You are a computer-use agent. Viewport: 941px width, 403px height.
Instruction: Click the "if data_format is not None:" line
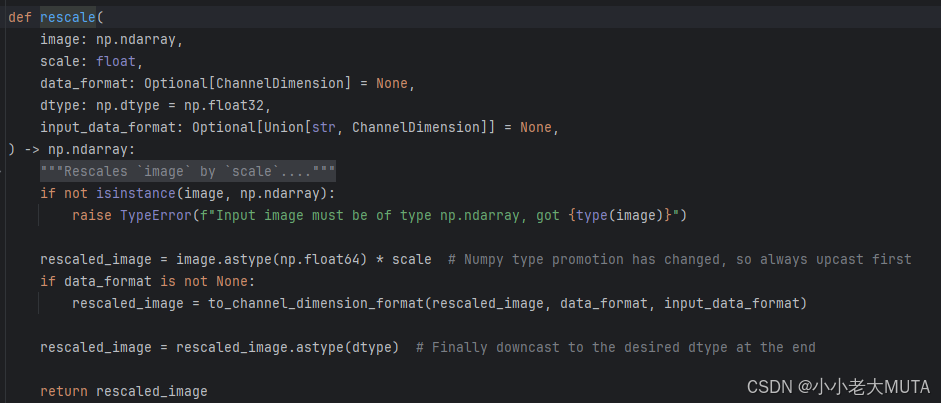point(148,282)
